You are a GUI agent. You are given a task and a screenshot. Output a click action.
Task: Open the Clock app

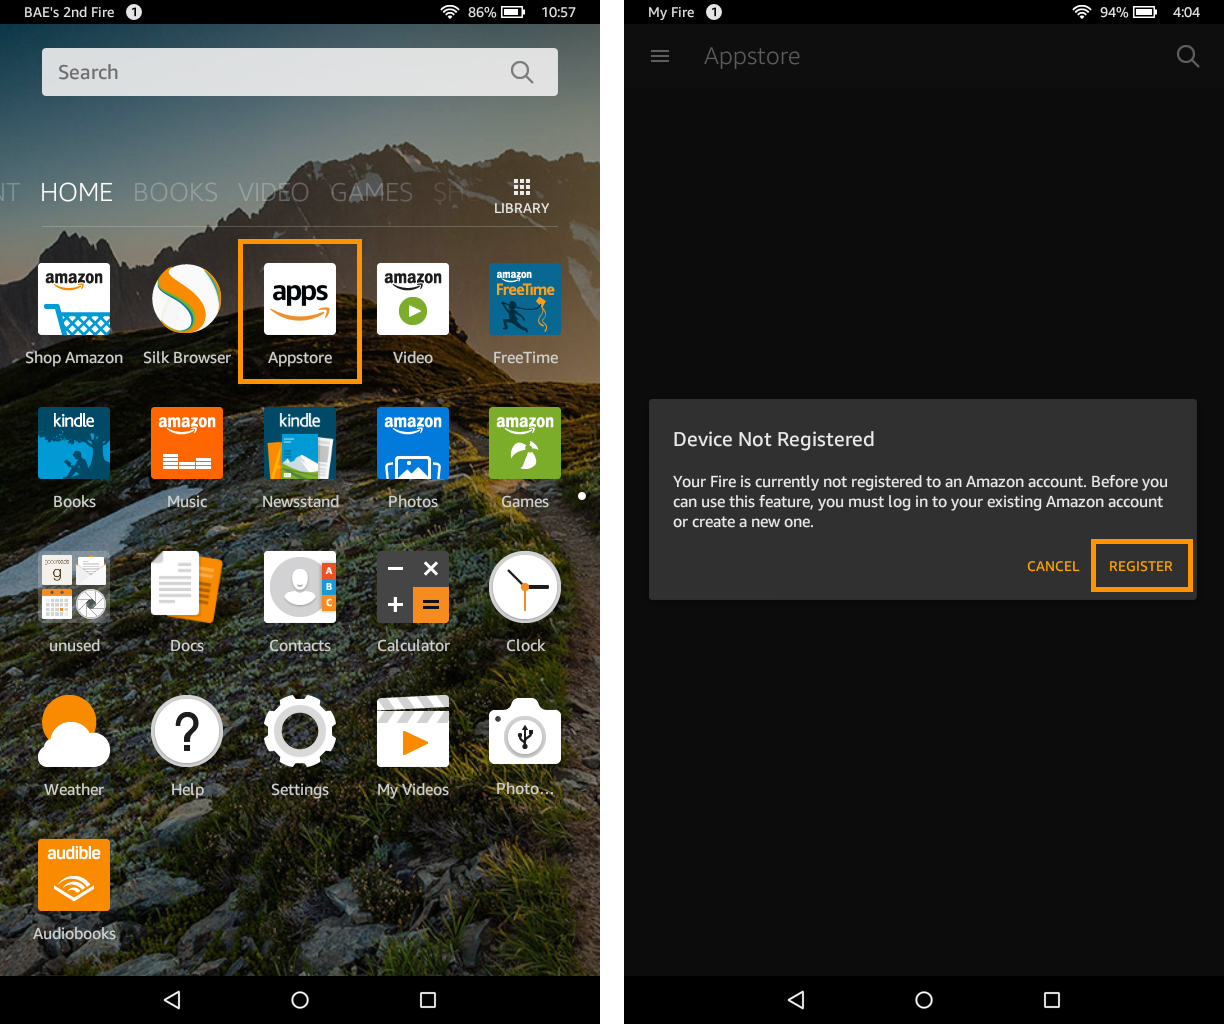tap(525, 587)
